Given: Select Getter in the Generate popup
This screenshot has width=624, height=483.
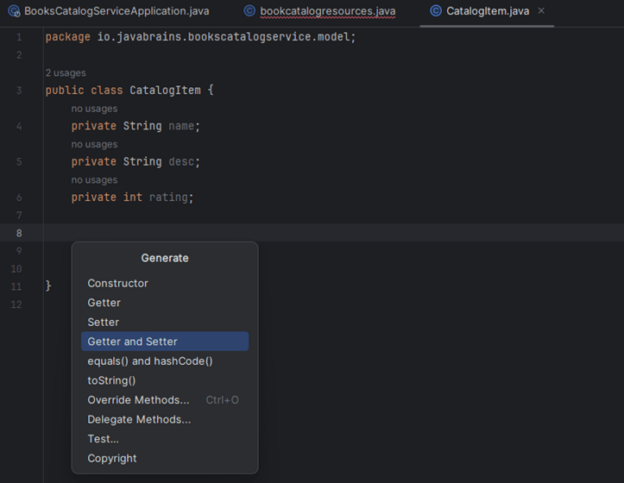Looking at the screenshot, I should click(104, 303).
